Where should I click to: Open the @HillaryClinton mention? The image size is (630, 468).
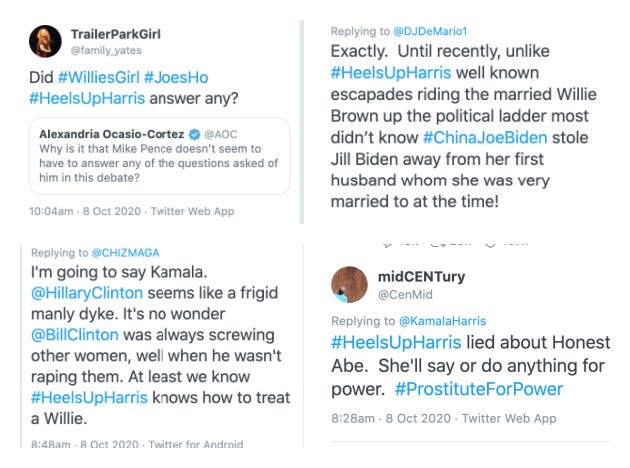[x=87, y=293]
